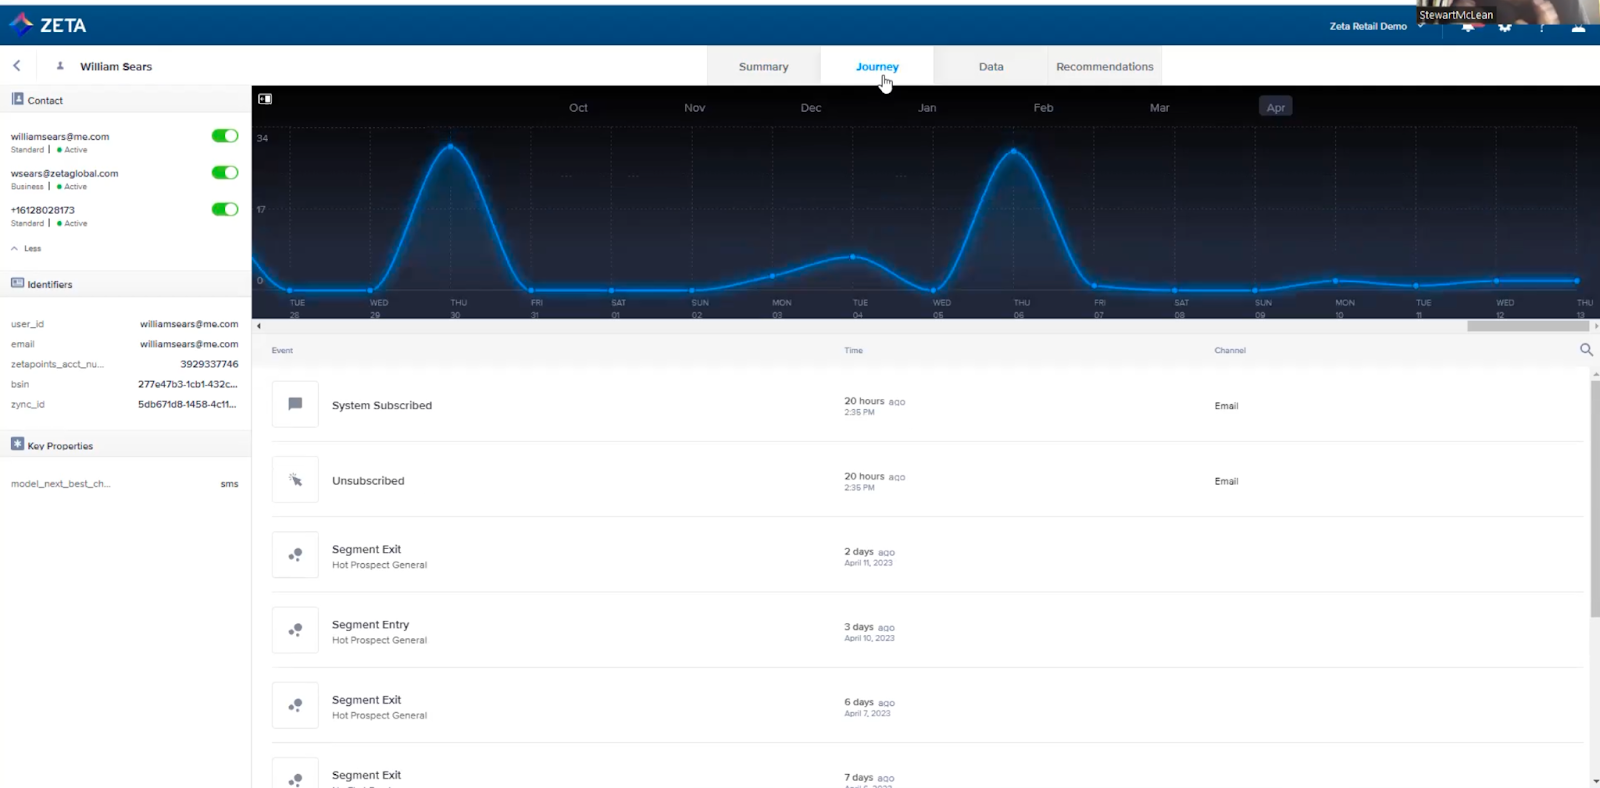Viewport: 1600px width, 788px height.
Task: Open the user account icon in header
Action: (1578, 27)
